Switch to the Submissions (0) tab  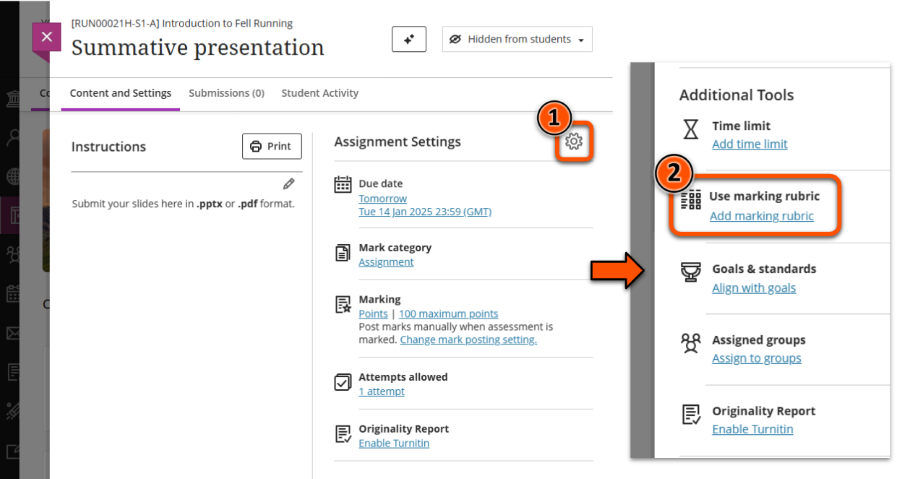pos(226,93)
